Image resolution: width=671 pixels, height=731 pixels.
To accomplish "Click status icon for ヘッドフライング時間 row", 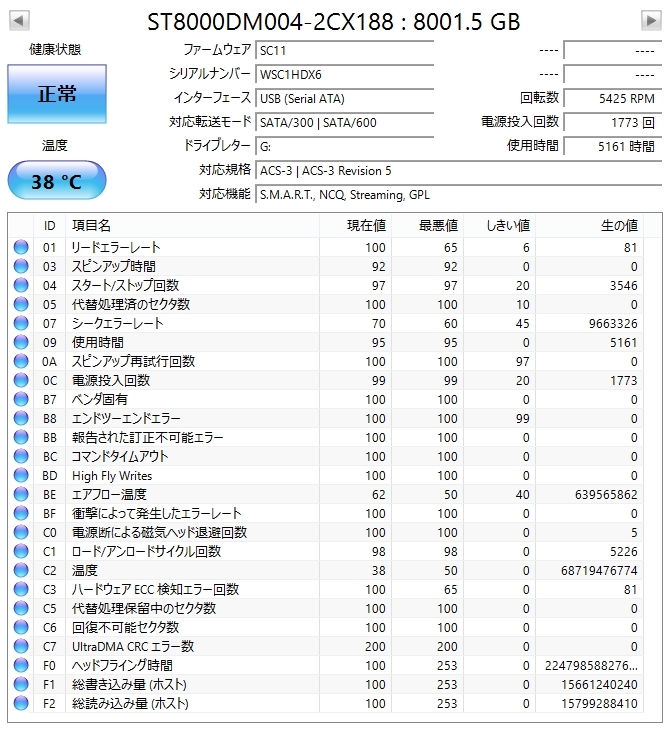I will (x=21, y=665).
